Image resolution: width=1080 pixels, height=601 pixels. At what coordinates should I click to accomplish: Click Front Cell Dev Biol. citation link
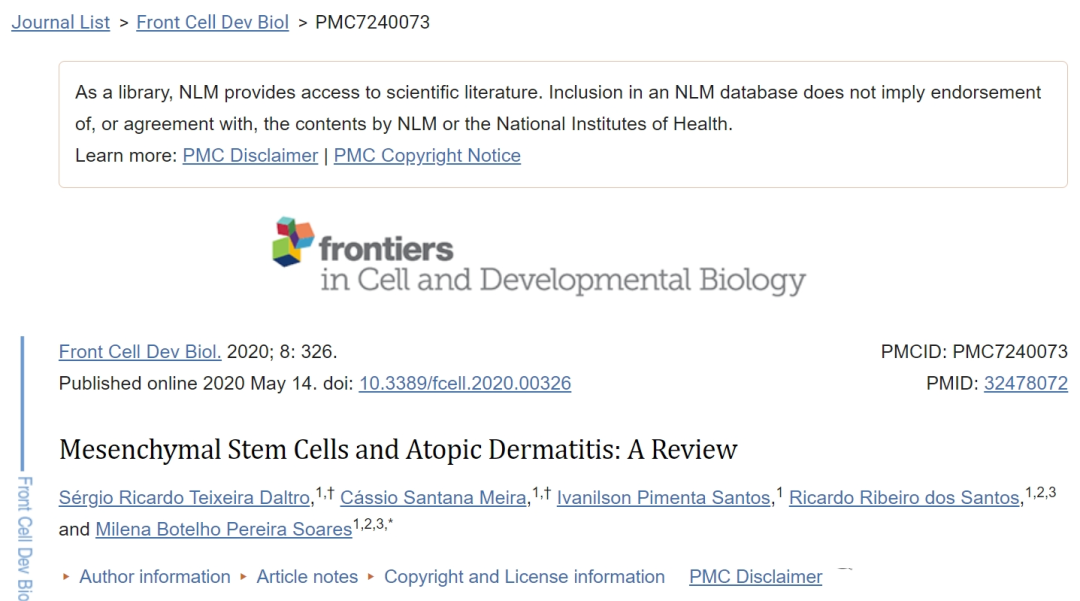click(x=140, y=352)
